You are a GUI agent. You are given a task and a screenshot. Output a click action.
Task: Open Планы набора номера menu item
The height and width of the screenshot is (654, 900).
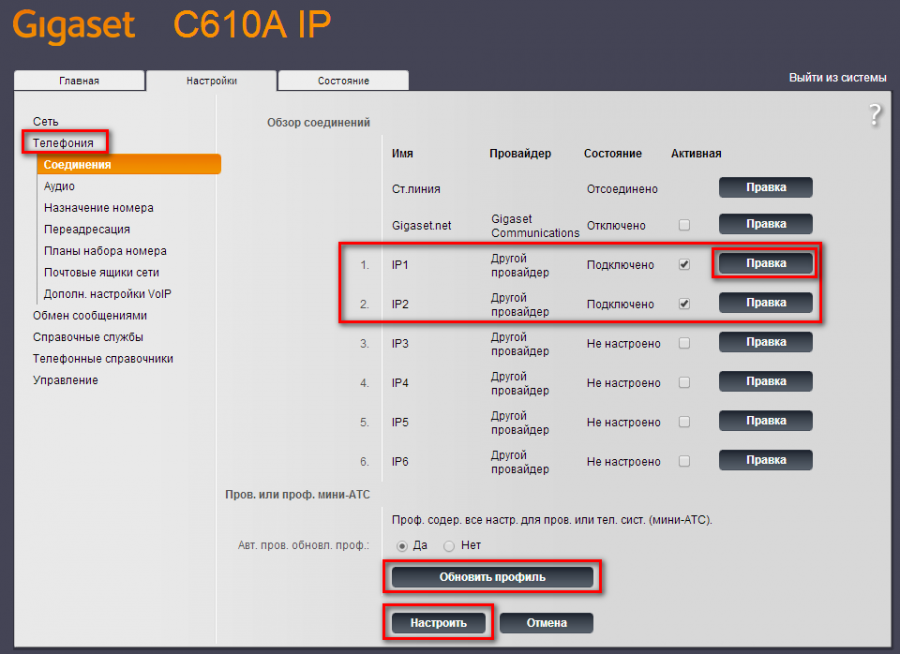coord(105,251)
